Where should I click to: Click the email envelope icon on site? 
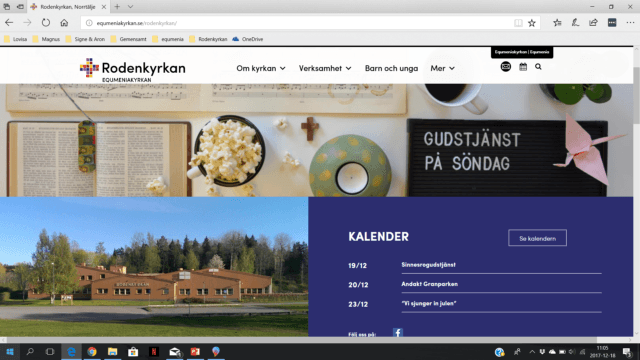coord(506,67)
